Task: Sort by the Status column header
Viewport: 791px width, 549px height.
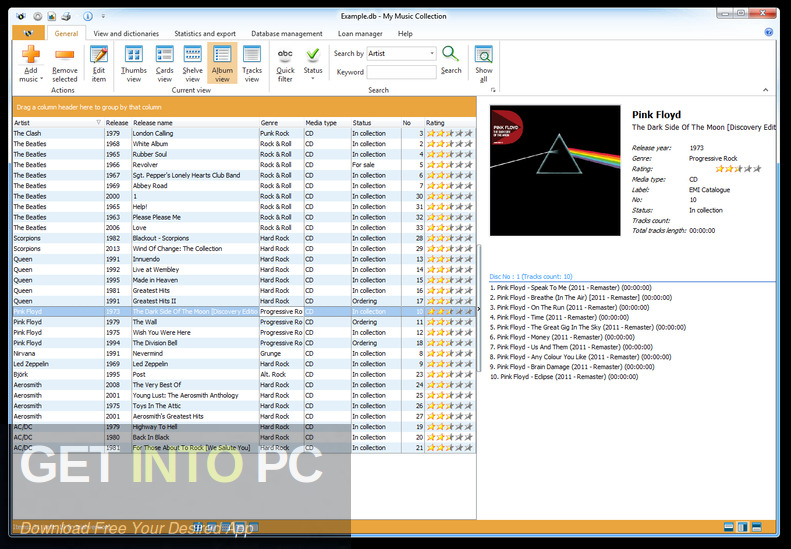Action: point(376,123)
